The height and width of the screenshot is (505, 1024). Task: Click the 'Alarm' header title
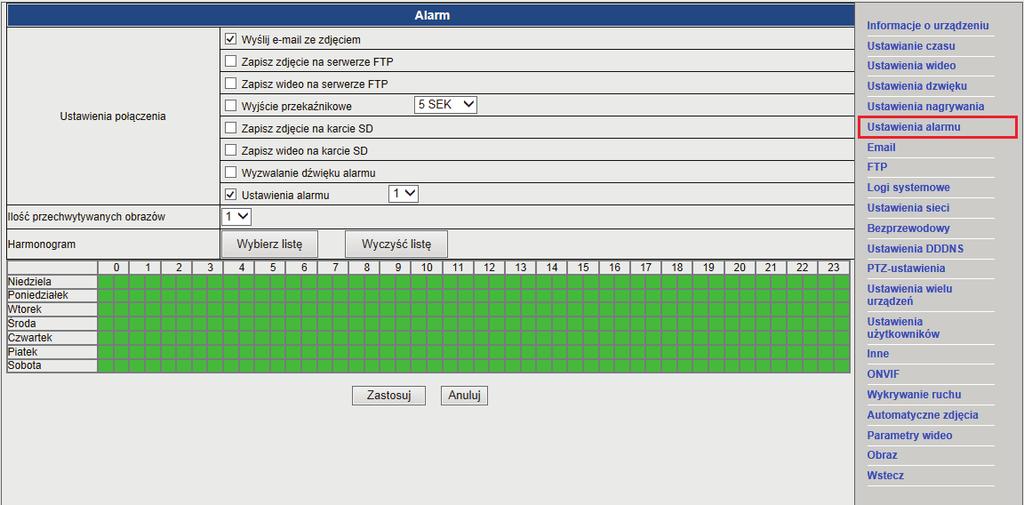pyautogui.click(x=432, y=16)
